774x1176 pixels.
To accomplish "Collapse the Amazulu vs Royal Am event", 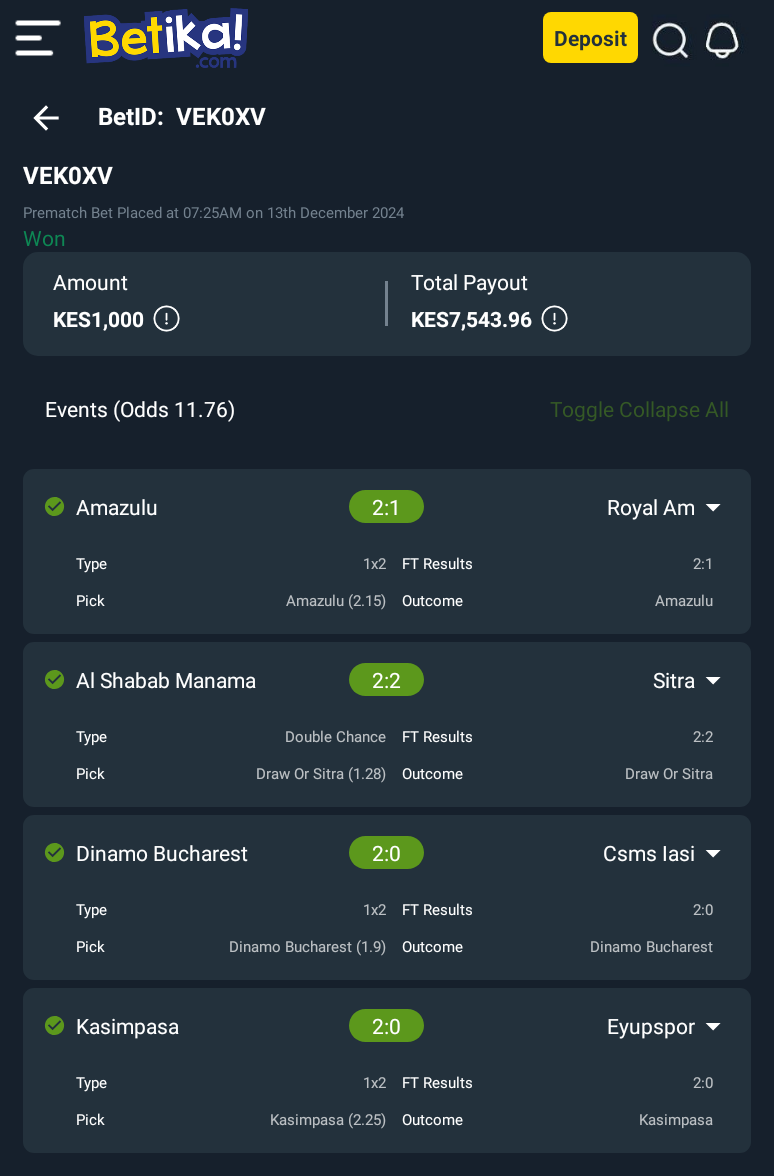I will [x=713, y=508].
